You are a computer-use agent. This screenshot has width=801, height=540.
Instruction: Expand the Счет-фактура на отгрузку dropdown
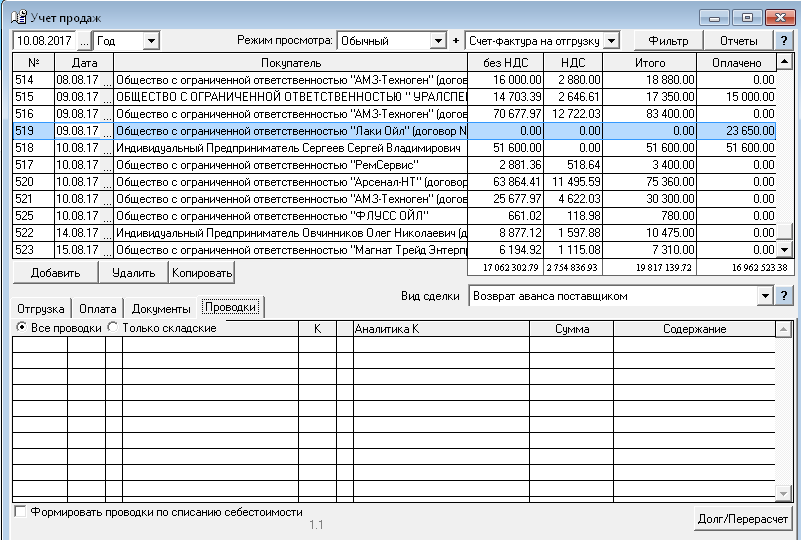pyautogui.click(x=612, y=41)
